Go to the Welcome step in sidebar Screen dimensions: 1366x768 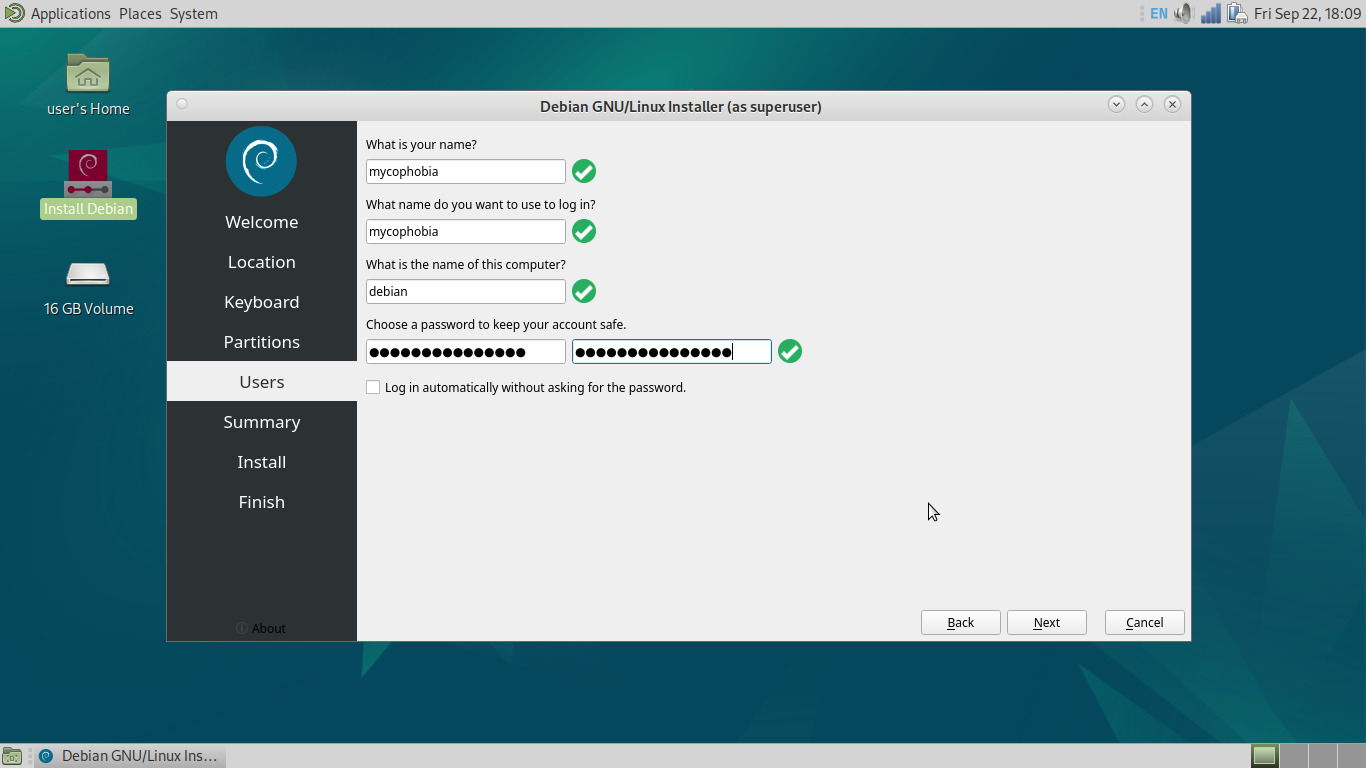point(262,222)
